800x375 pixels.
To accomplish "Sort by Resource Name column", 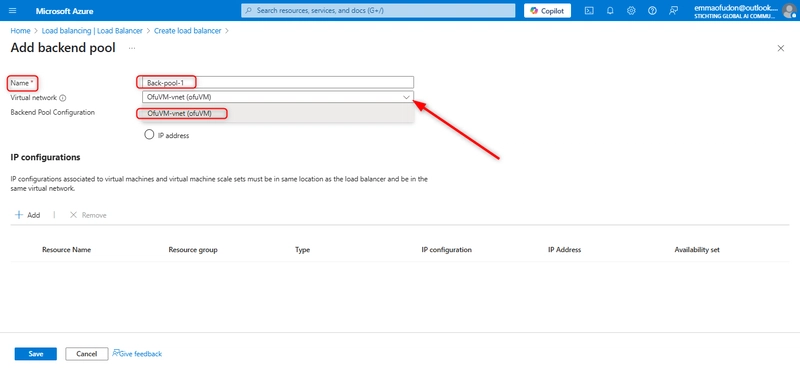I will point(67,250).
